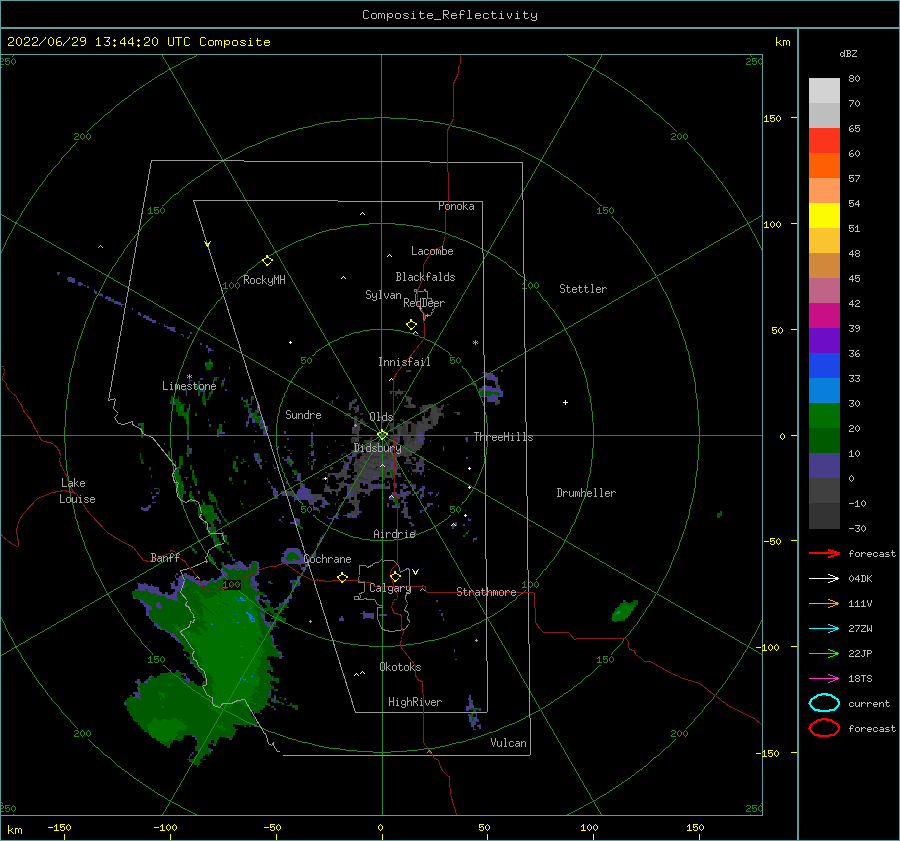Click the yellow diamond marker beside RockyMH
Image resolution: width=900 pixels, height=841 pixels.
tap(267, 261)
